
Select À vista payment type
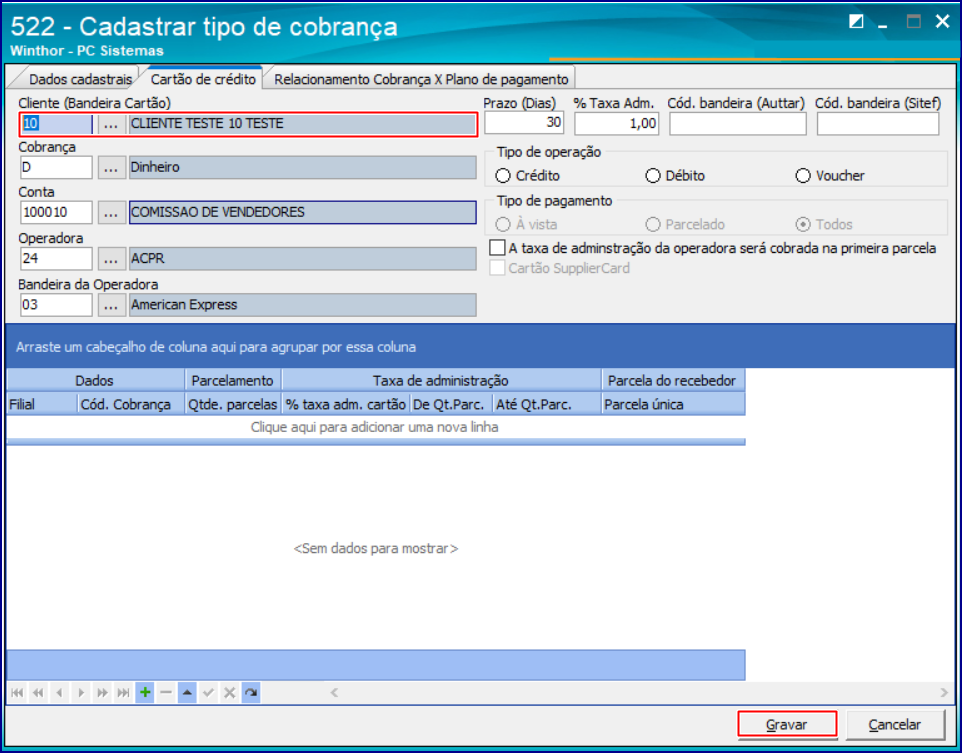[526, 225]
